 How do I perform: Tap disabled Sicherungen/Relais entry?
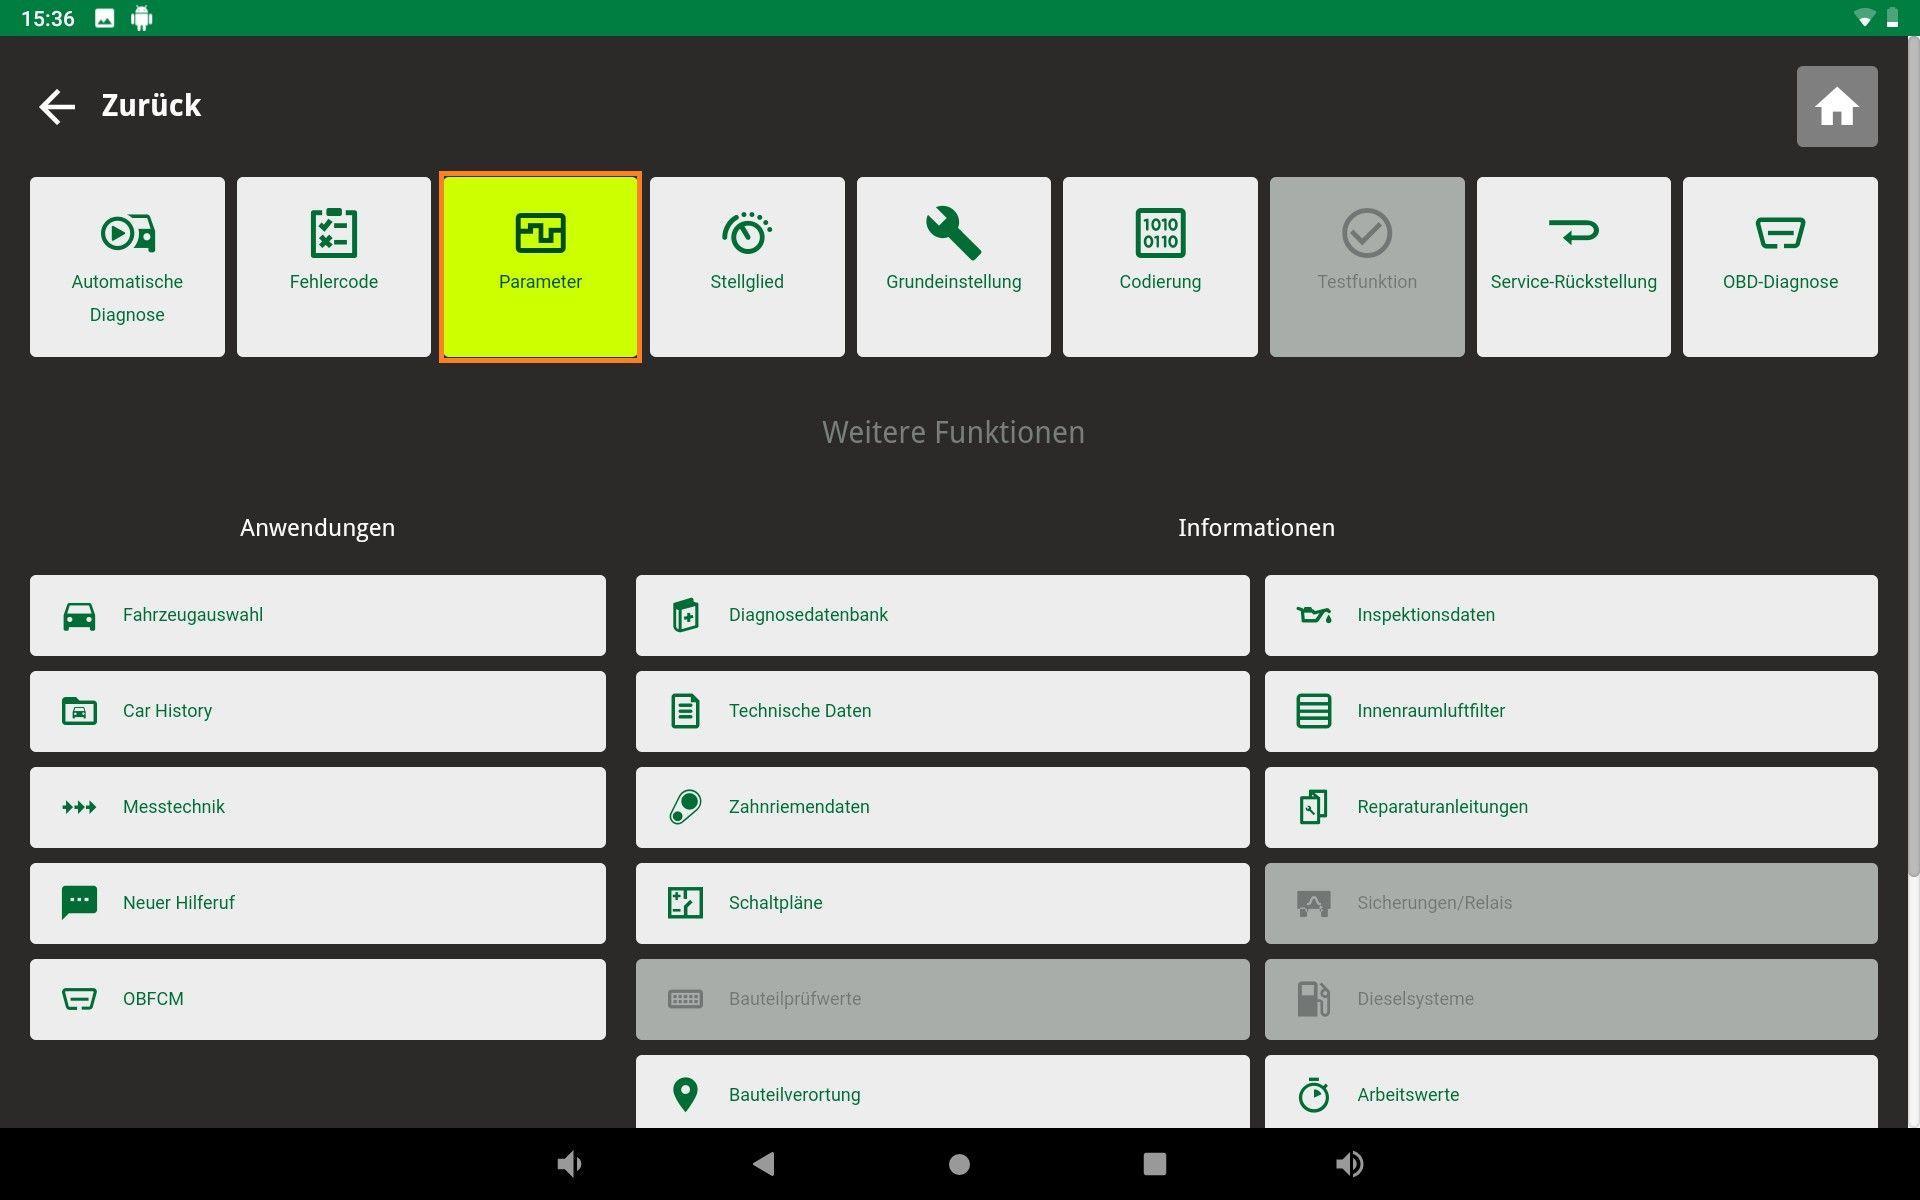coord(1571,903)
